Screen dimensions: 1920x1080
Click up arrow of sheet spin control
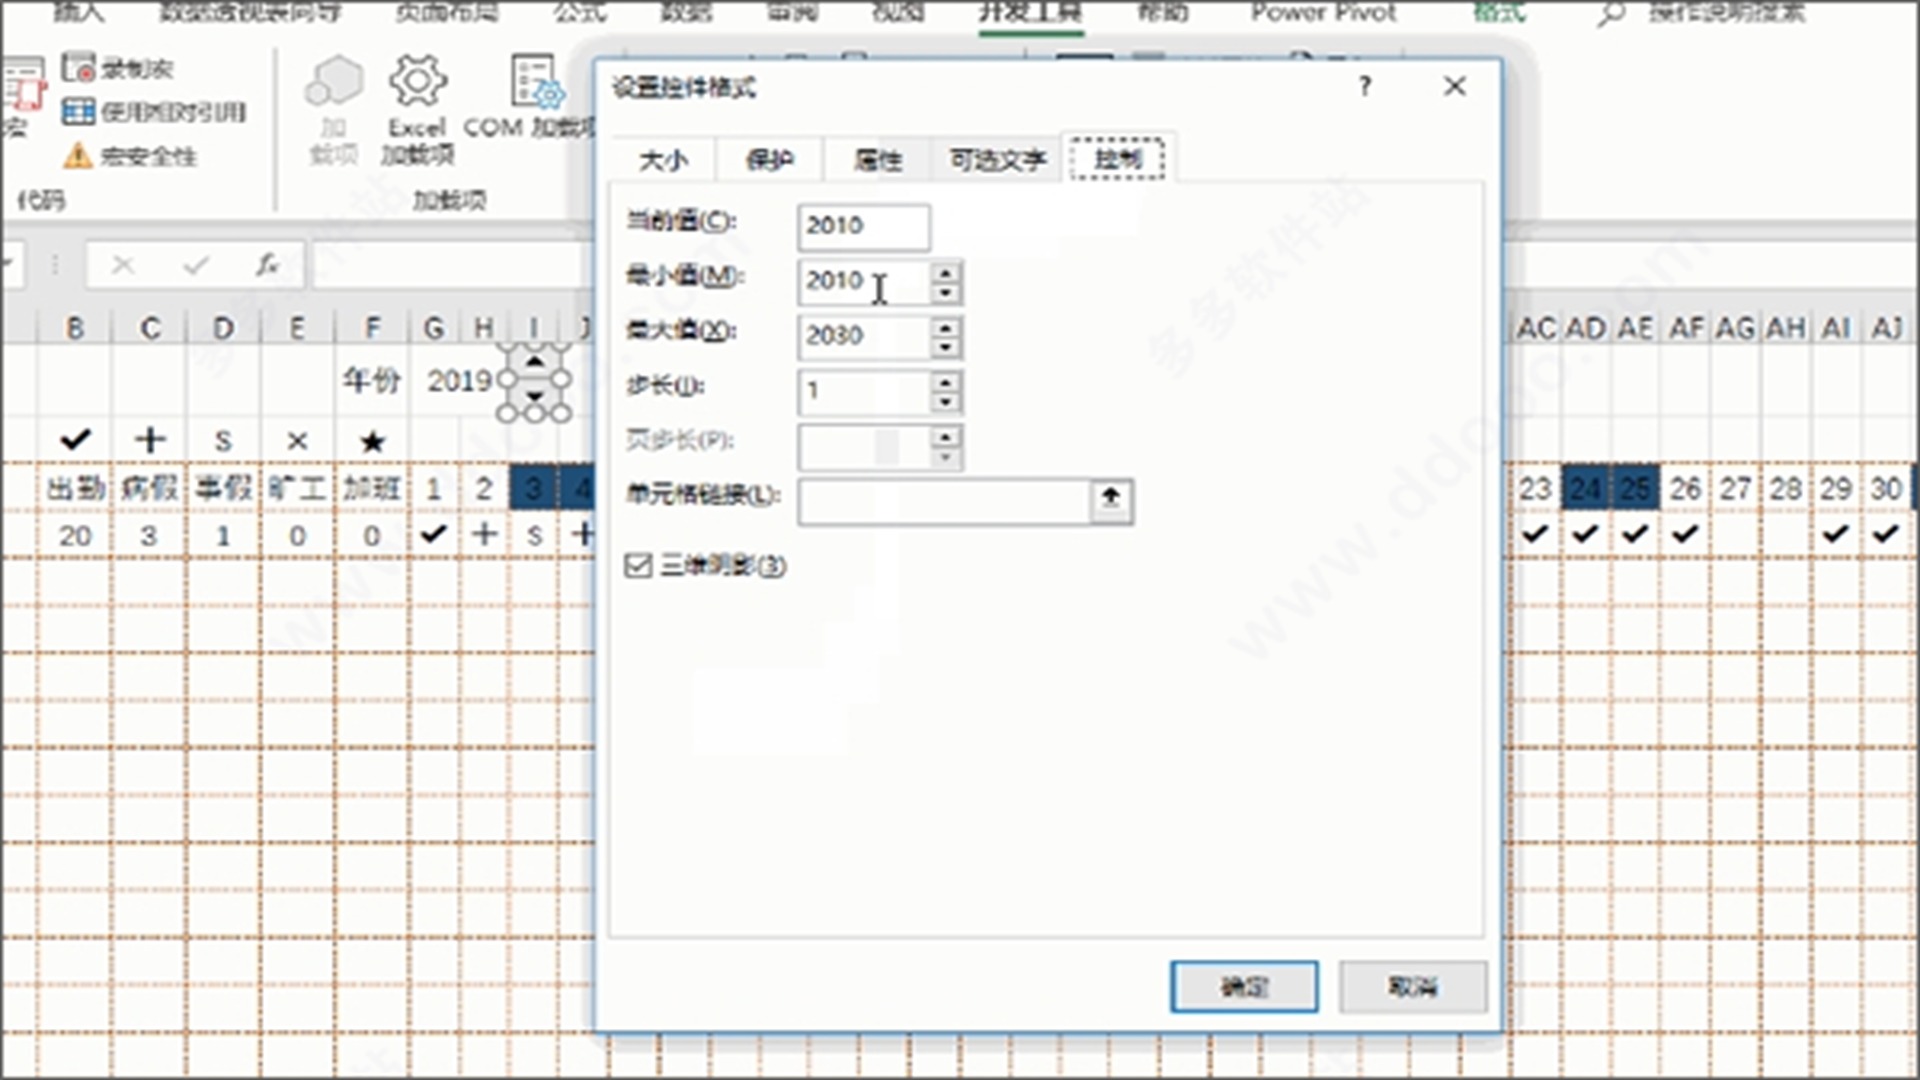[x=535, y=362]
